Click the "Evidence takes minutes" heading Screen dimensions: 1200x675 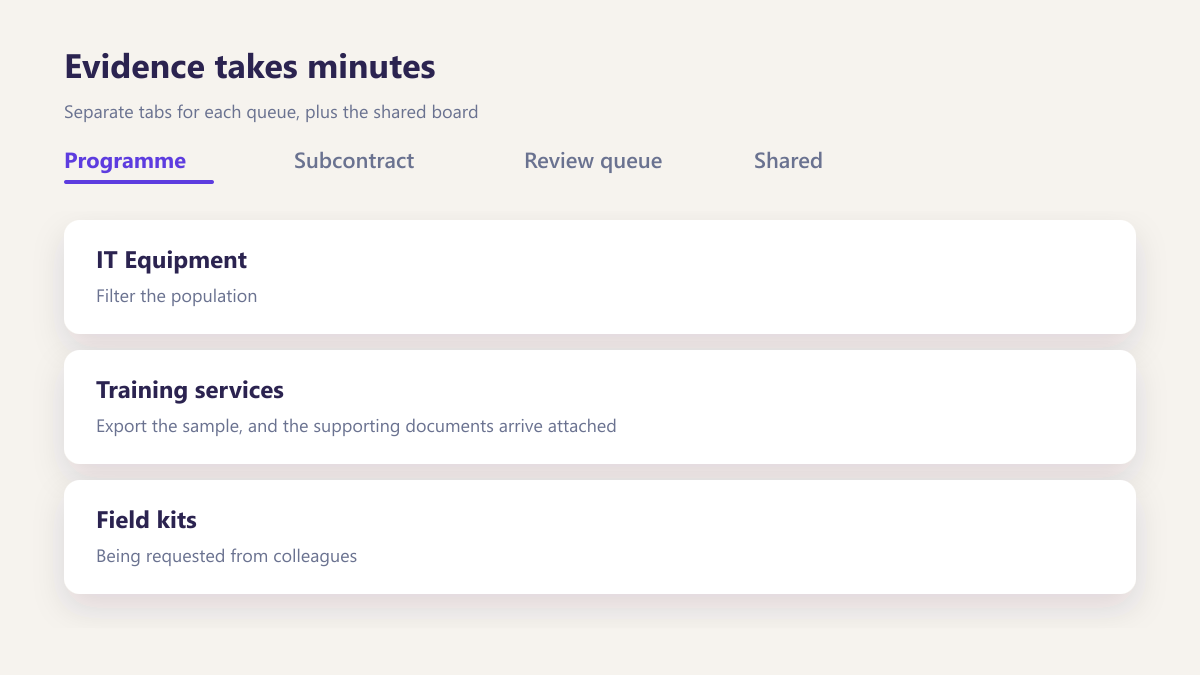pyautogui.click(x=250, y=67)
